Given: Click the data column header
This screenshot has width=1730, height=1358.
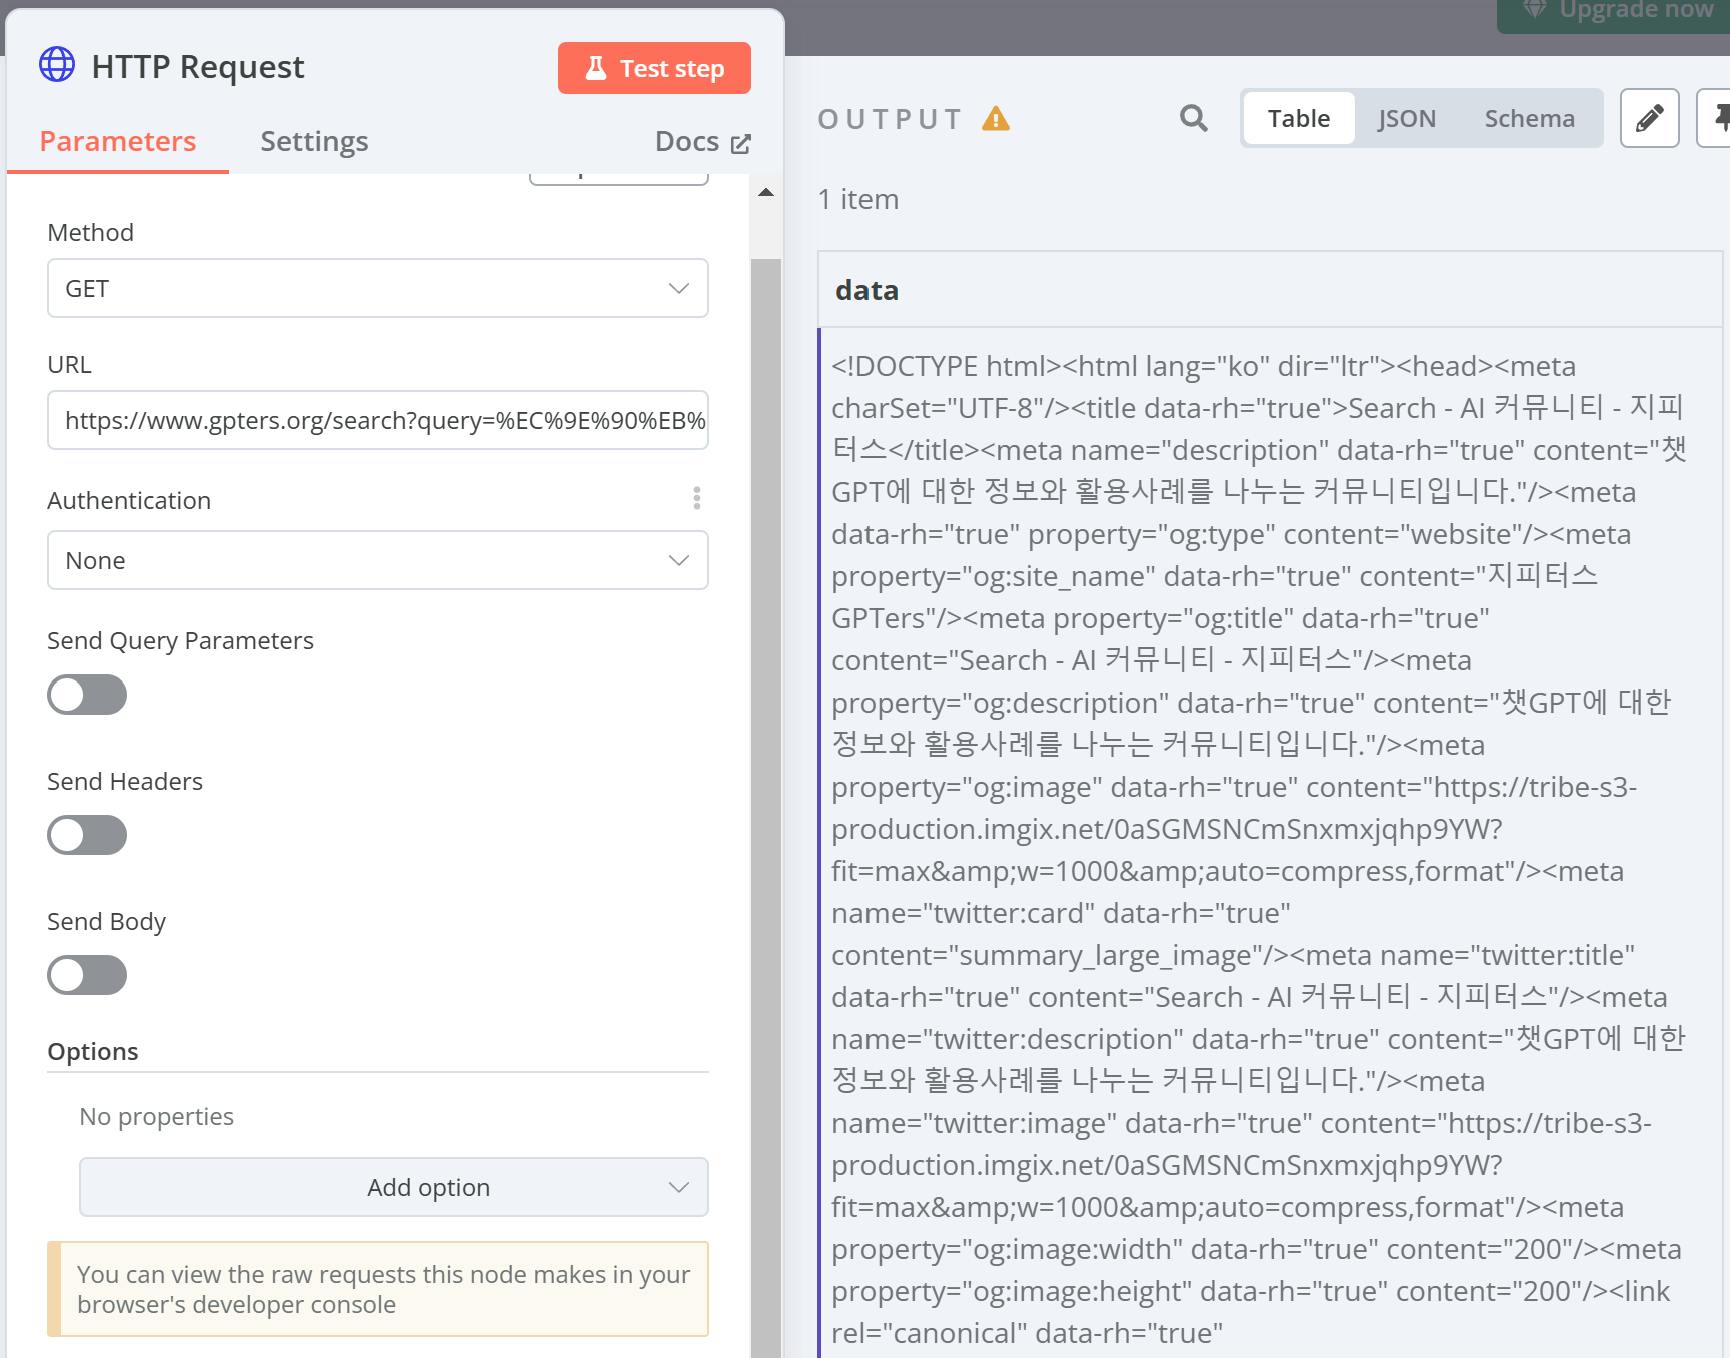Looking at the screenshot, I should pos(1270,290).
